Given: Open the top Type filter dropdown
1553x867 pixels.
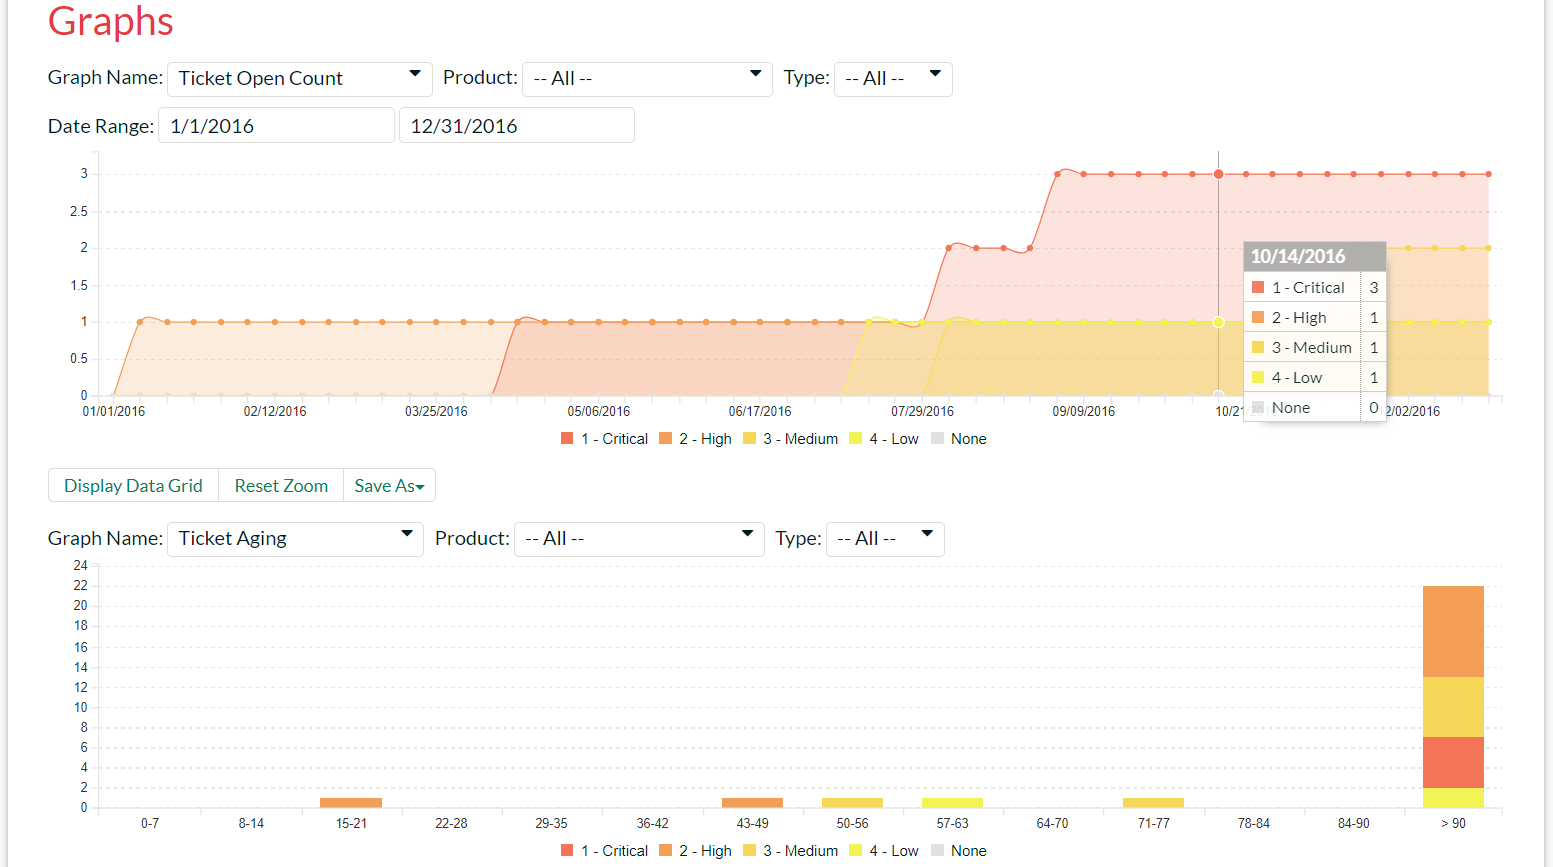Looking at the screenshot, I should pos(892,79).
